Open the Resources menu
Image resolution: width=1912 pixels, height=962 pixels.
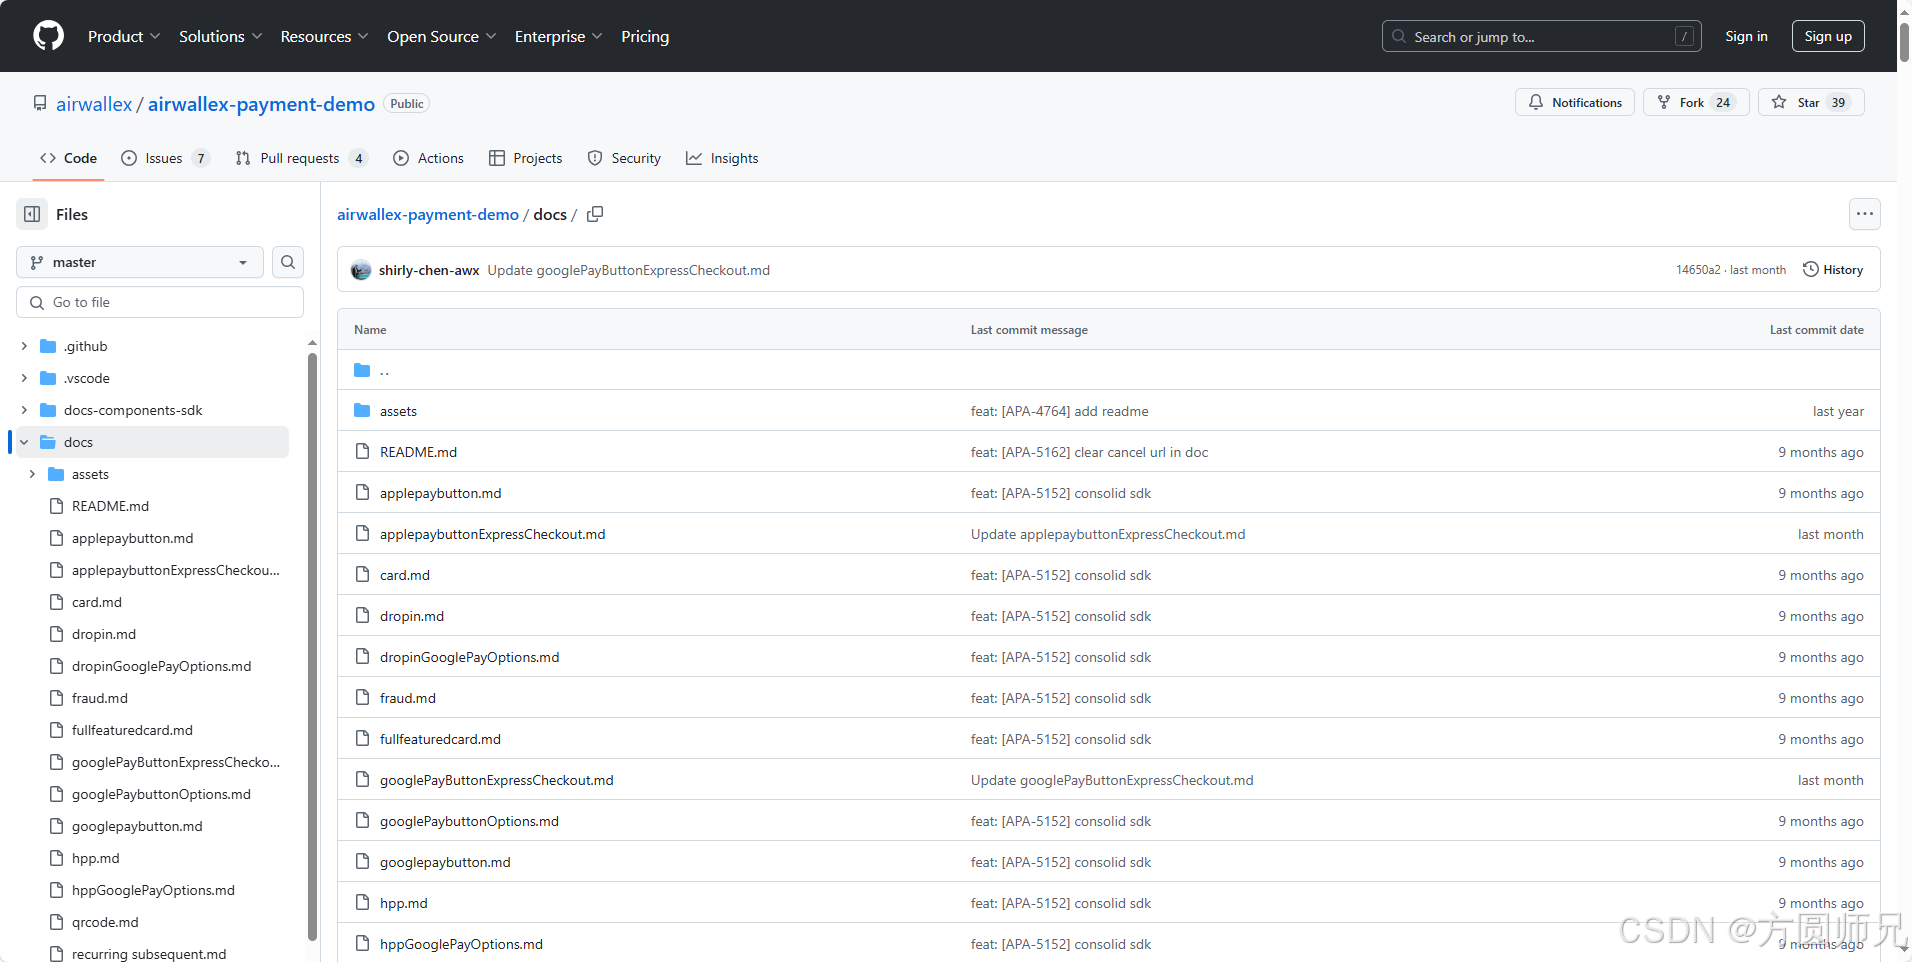pyautogui.click(x=325, y=36)
